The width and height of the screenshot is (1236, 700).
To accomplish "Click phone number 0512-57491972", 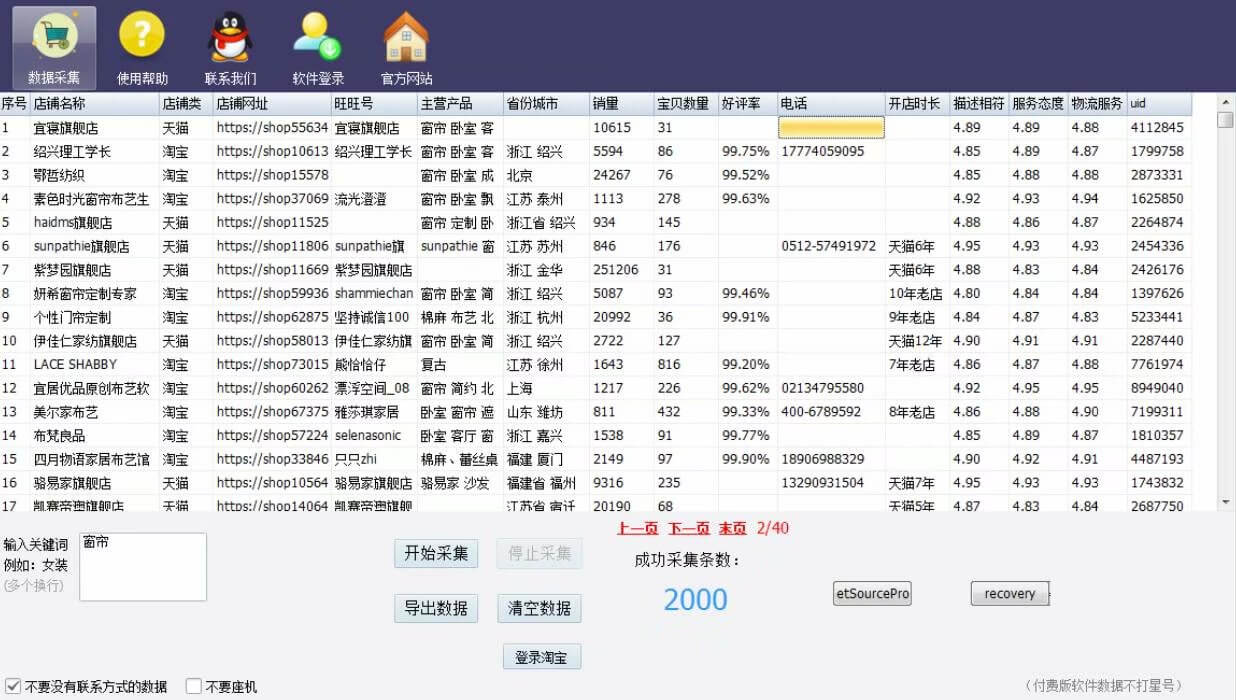I will (828, 246).
